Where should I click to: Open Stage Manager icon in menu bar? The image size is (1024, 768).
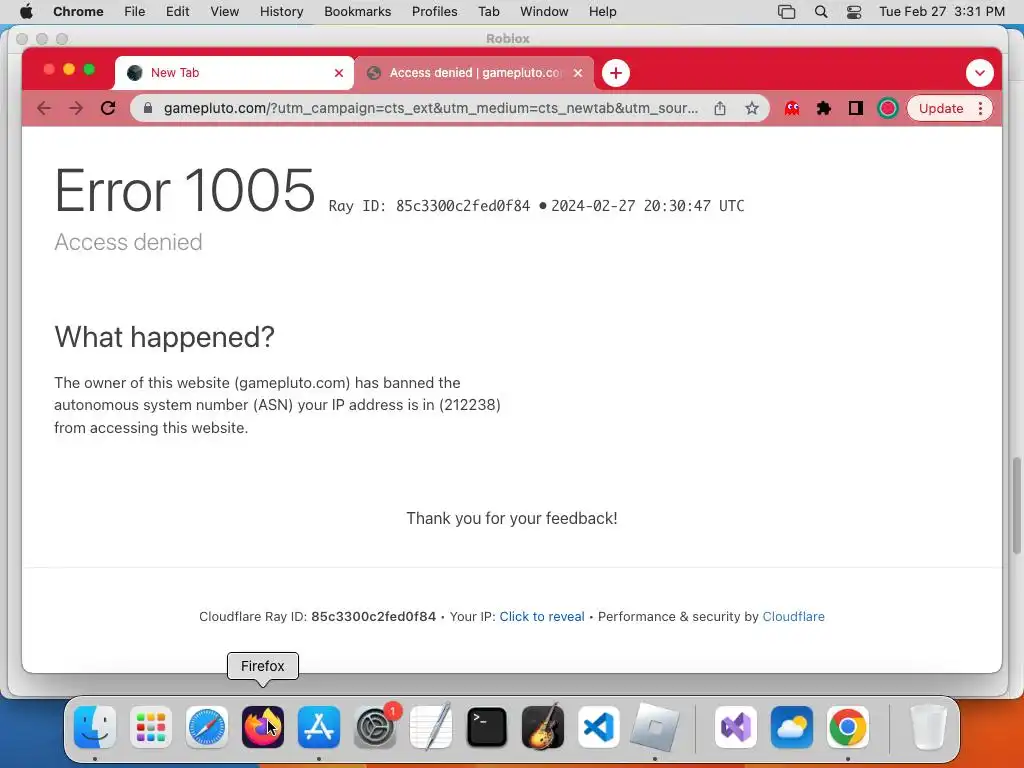tap(786, 12)
